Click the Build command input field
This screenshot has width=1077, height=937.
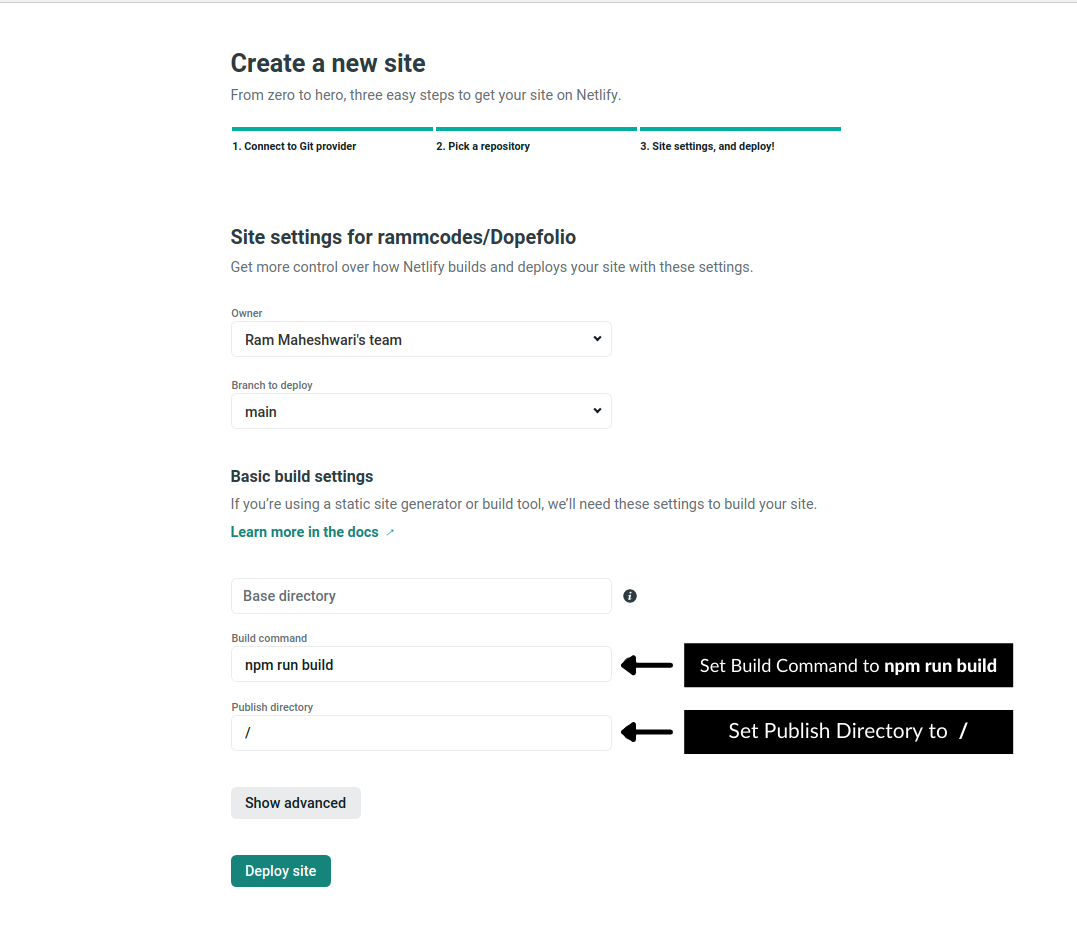[420, 664]
